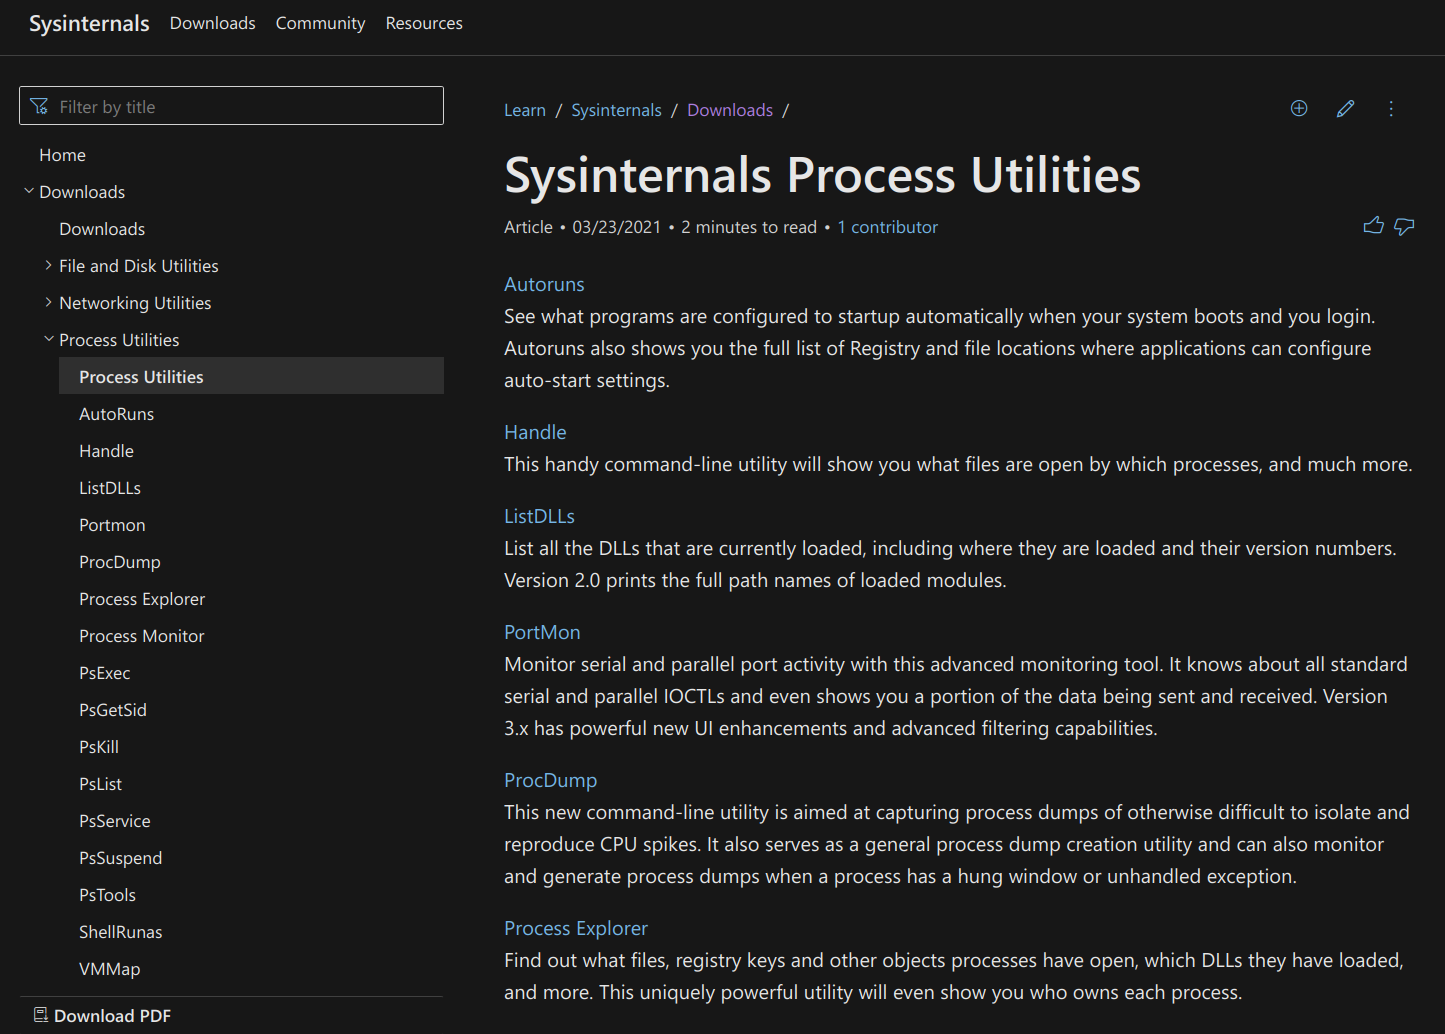Click the Downloads breadcrumb link
The width and height of the screenshot is (1445, 1034).
tap(730, 110)
